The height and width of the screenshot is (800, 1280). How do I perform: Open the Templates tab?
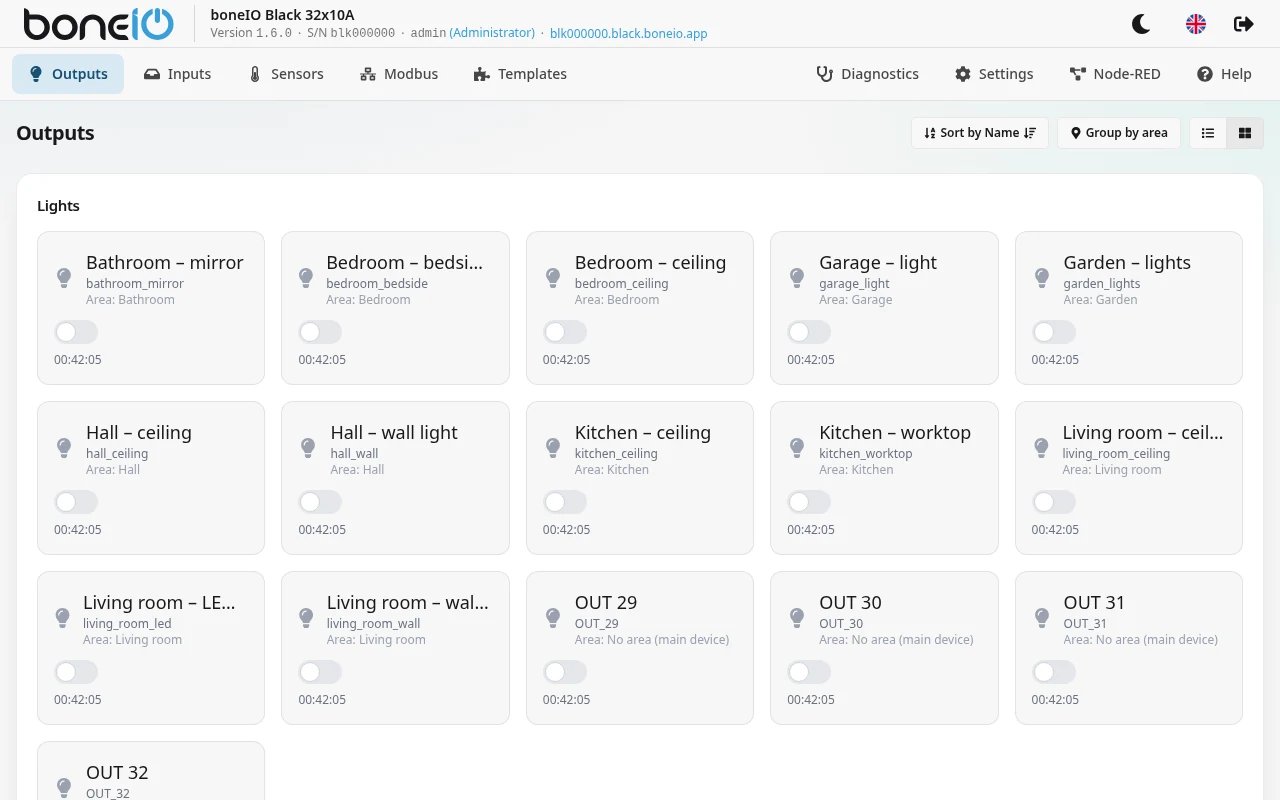coord(520,74)
